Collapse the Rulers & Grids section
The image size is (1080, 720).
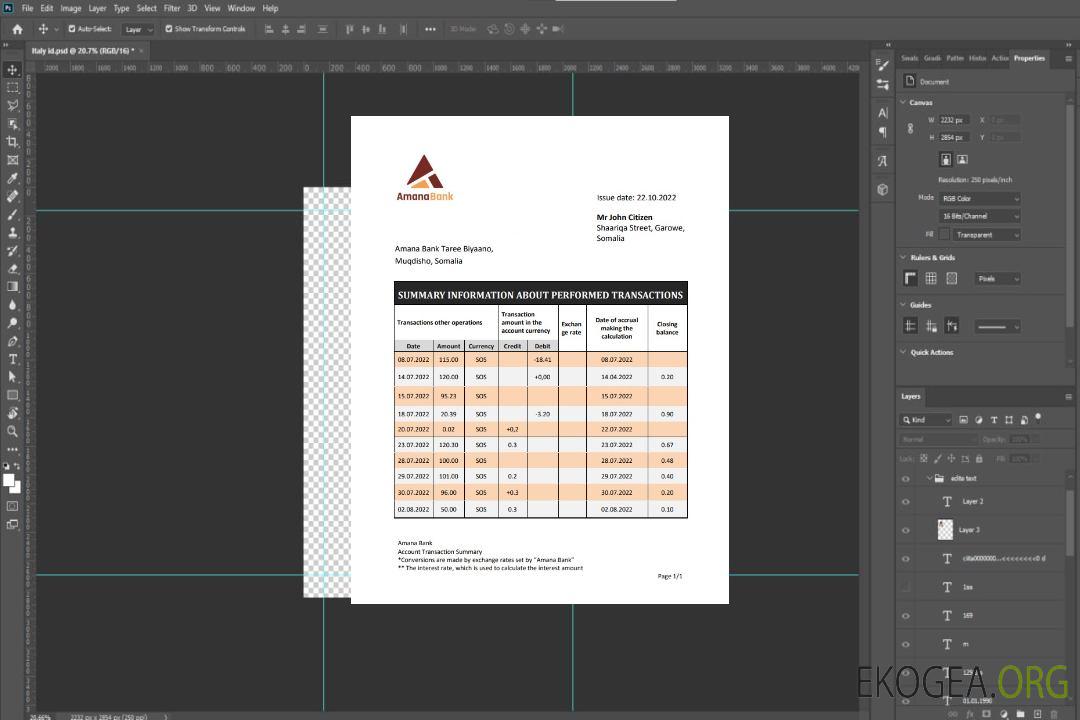coord(904,258)
